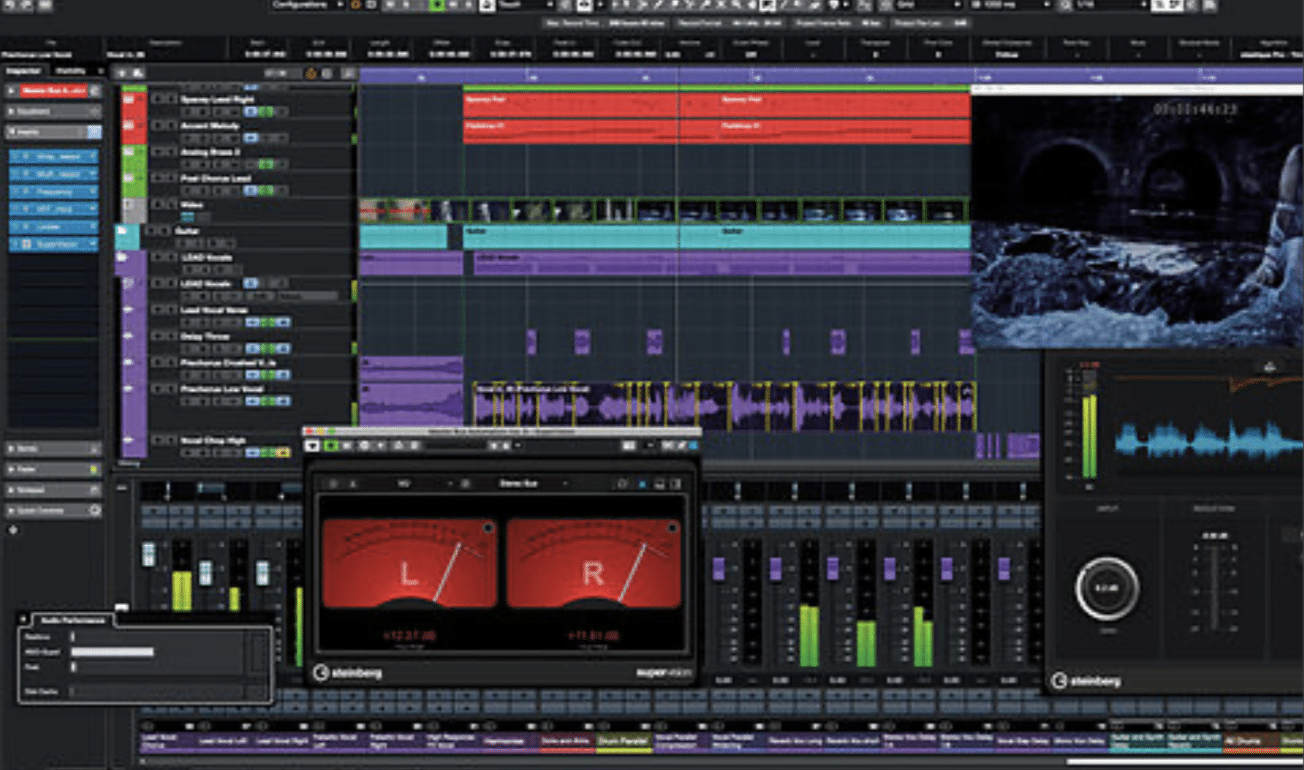Mute the Accent Melody track
1304x770 pixels.
[159, 126]
